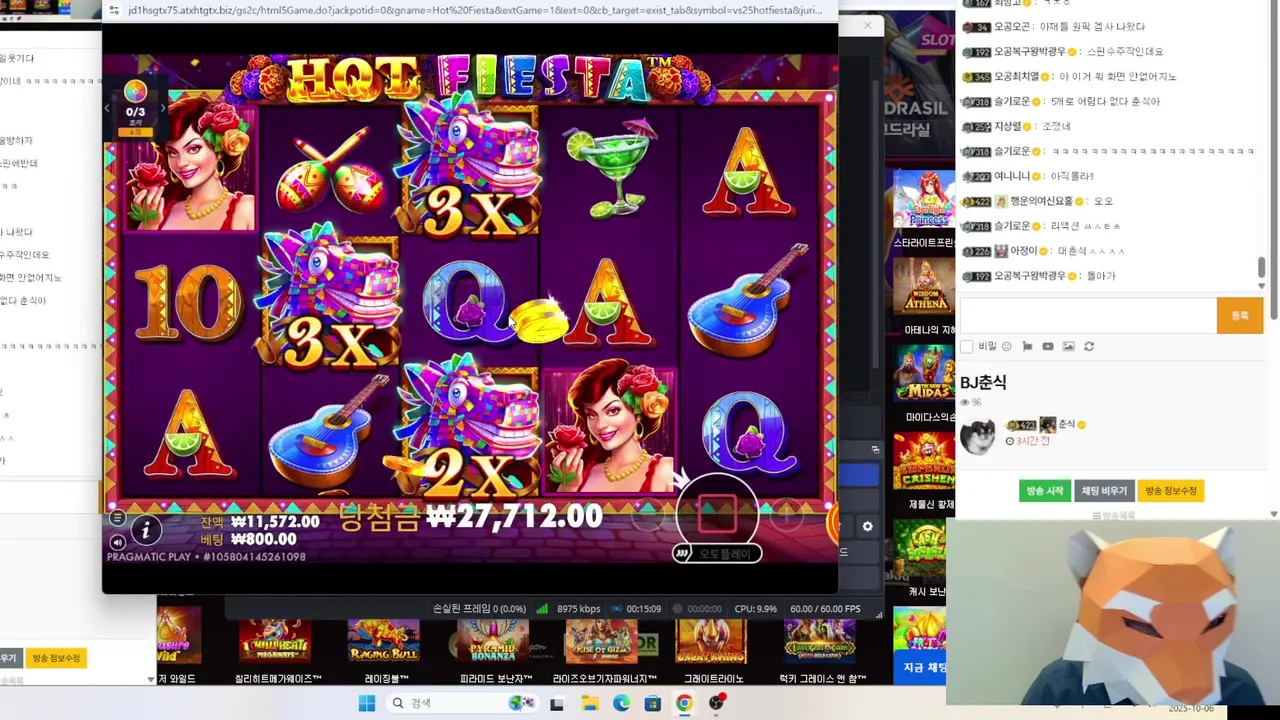Mute the slot game sound
The height and width of the screenshot is (720, 1280).
pos(117,542)
